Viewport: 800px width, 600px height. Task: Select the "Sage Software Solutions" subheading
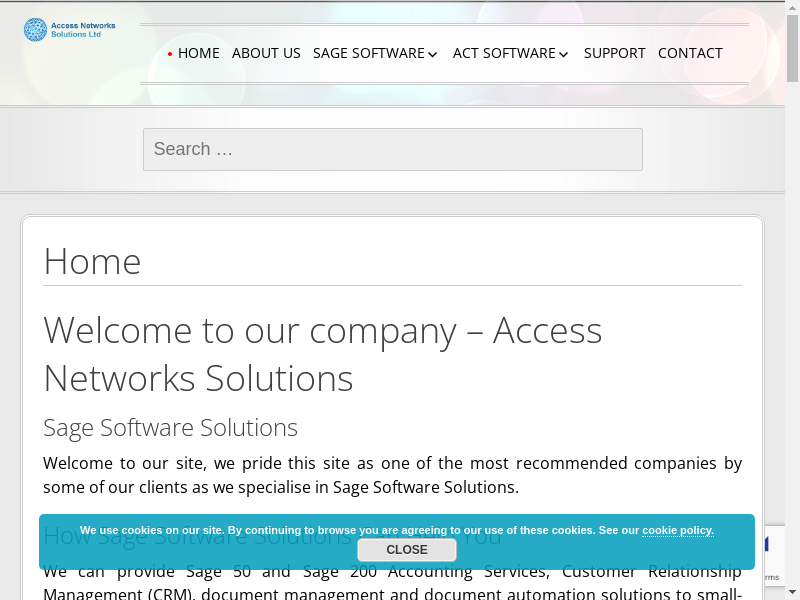pyautogui.click(x=170, y=428)
